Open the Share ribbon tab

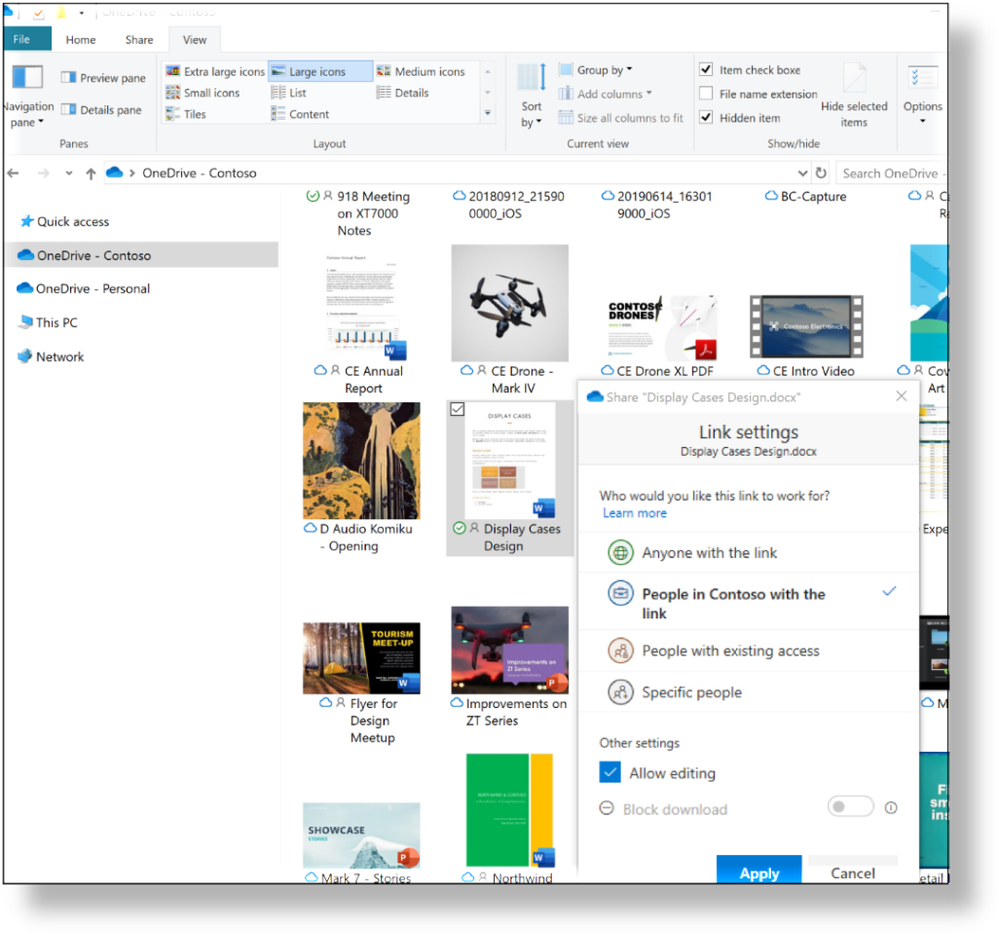[139, 40]
